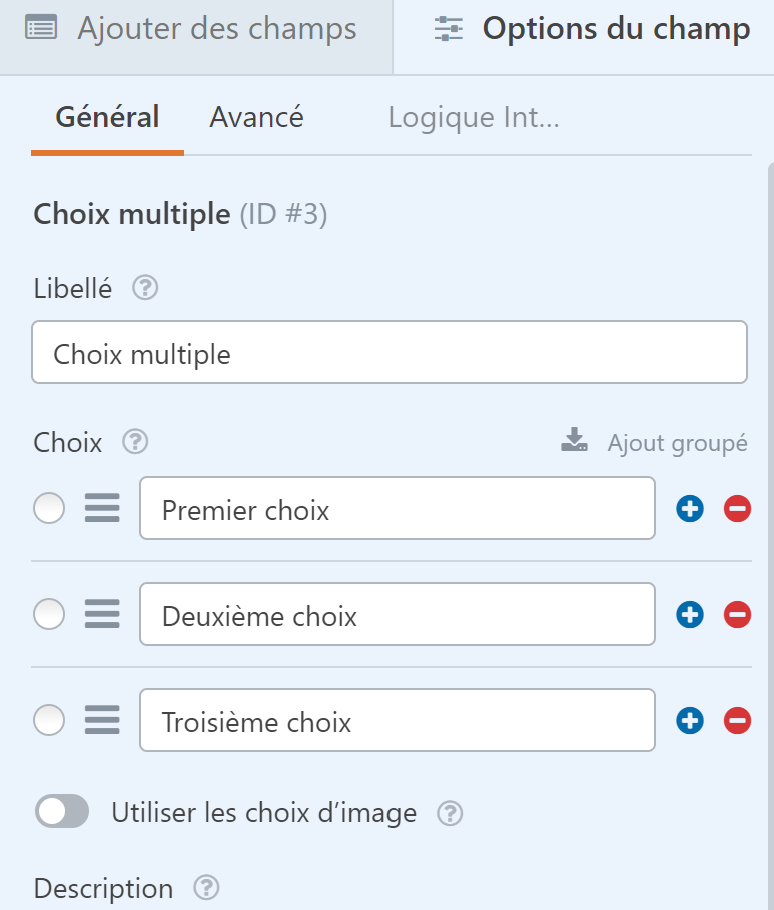This screenshot has height=910, width=774.
Task: Enable Utiliser les choix d'image toggle
Action: click(62, 811)
